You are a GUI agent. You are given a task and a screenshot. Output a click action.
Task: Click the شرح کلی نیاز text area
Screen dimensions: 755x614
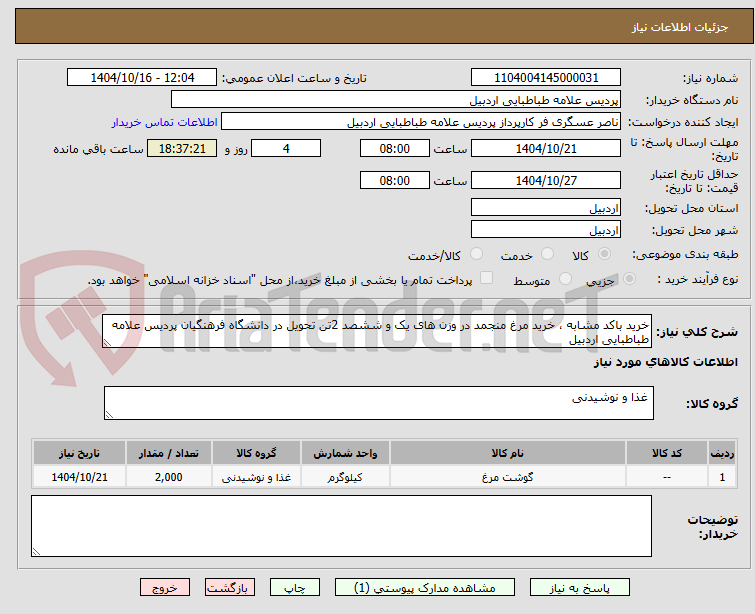(377, 331)
